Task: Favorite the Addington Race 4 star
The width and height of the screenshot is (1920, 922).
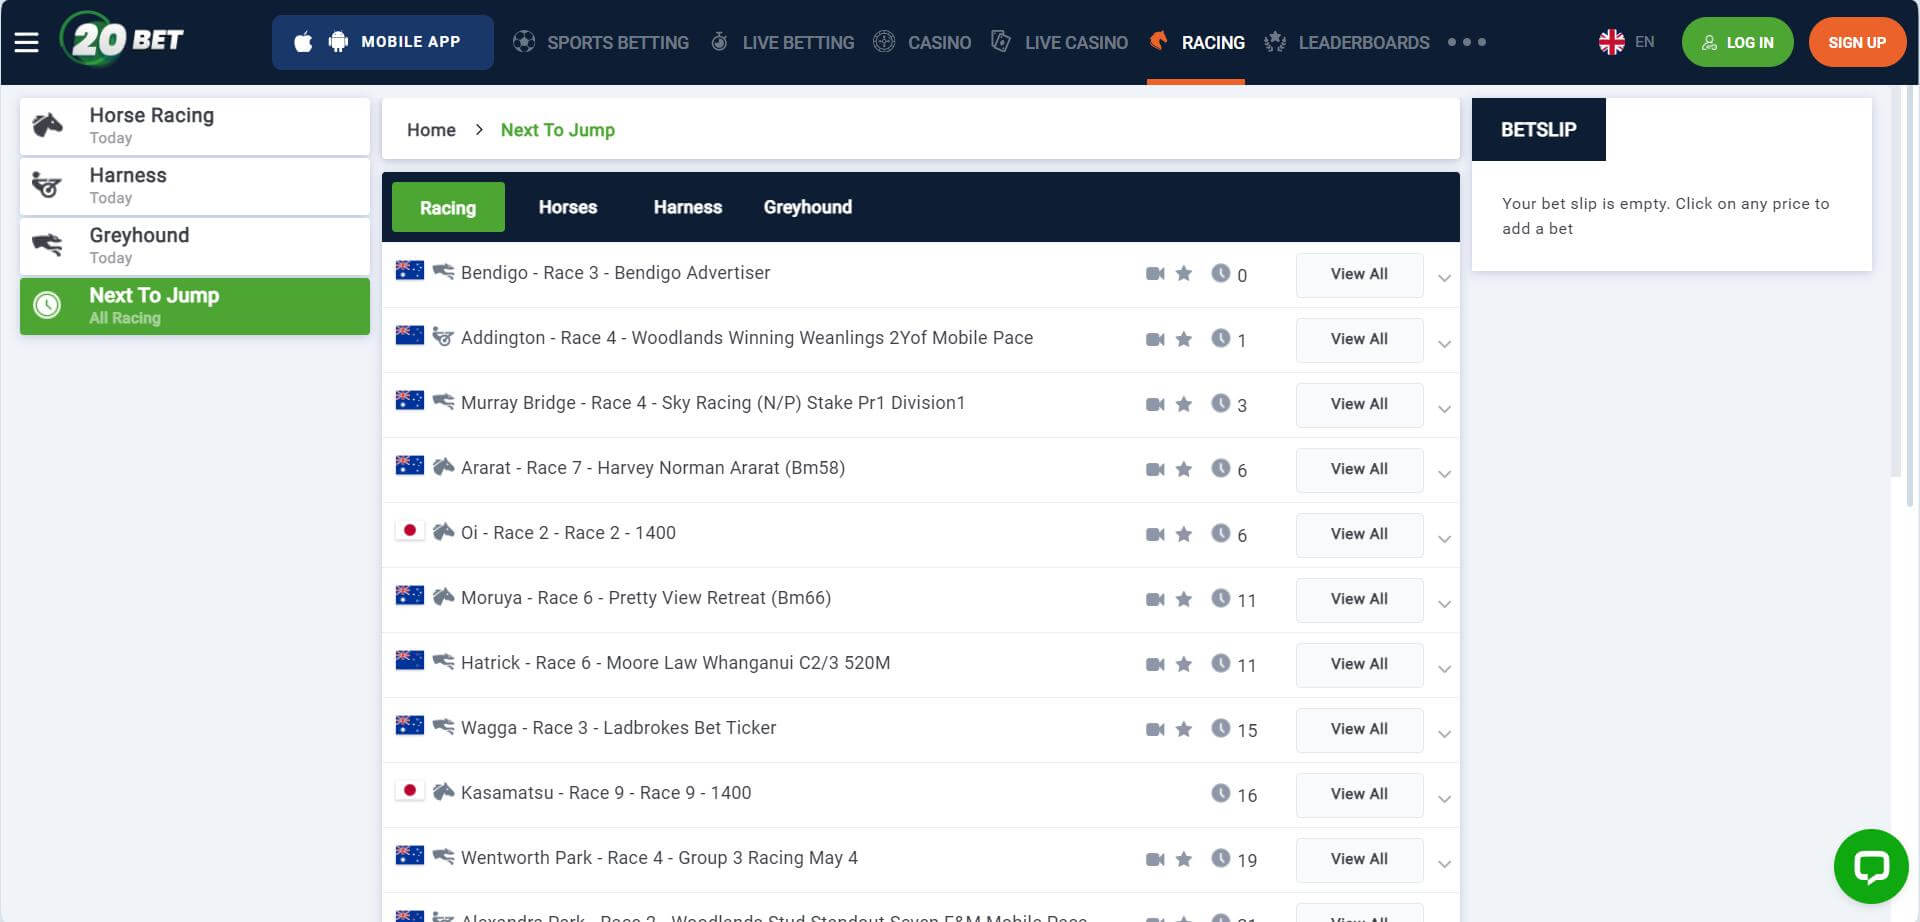Action: [x=1184, y=339]
